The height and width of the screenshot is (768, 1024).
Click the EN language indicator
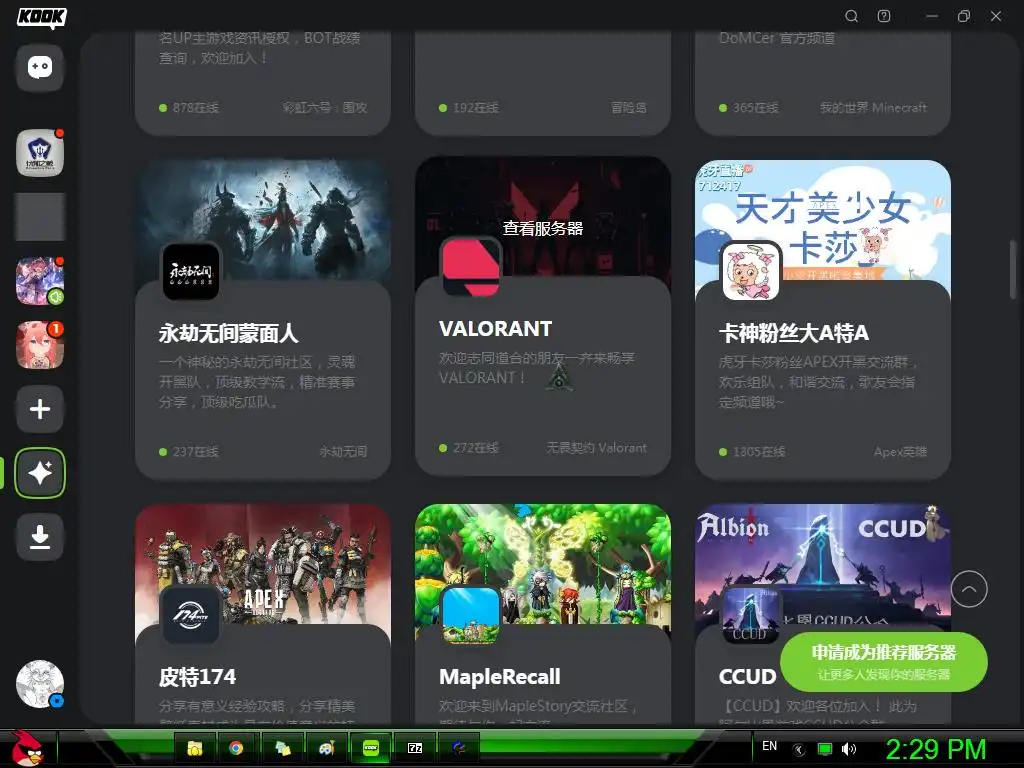[x=769, y=746]
